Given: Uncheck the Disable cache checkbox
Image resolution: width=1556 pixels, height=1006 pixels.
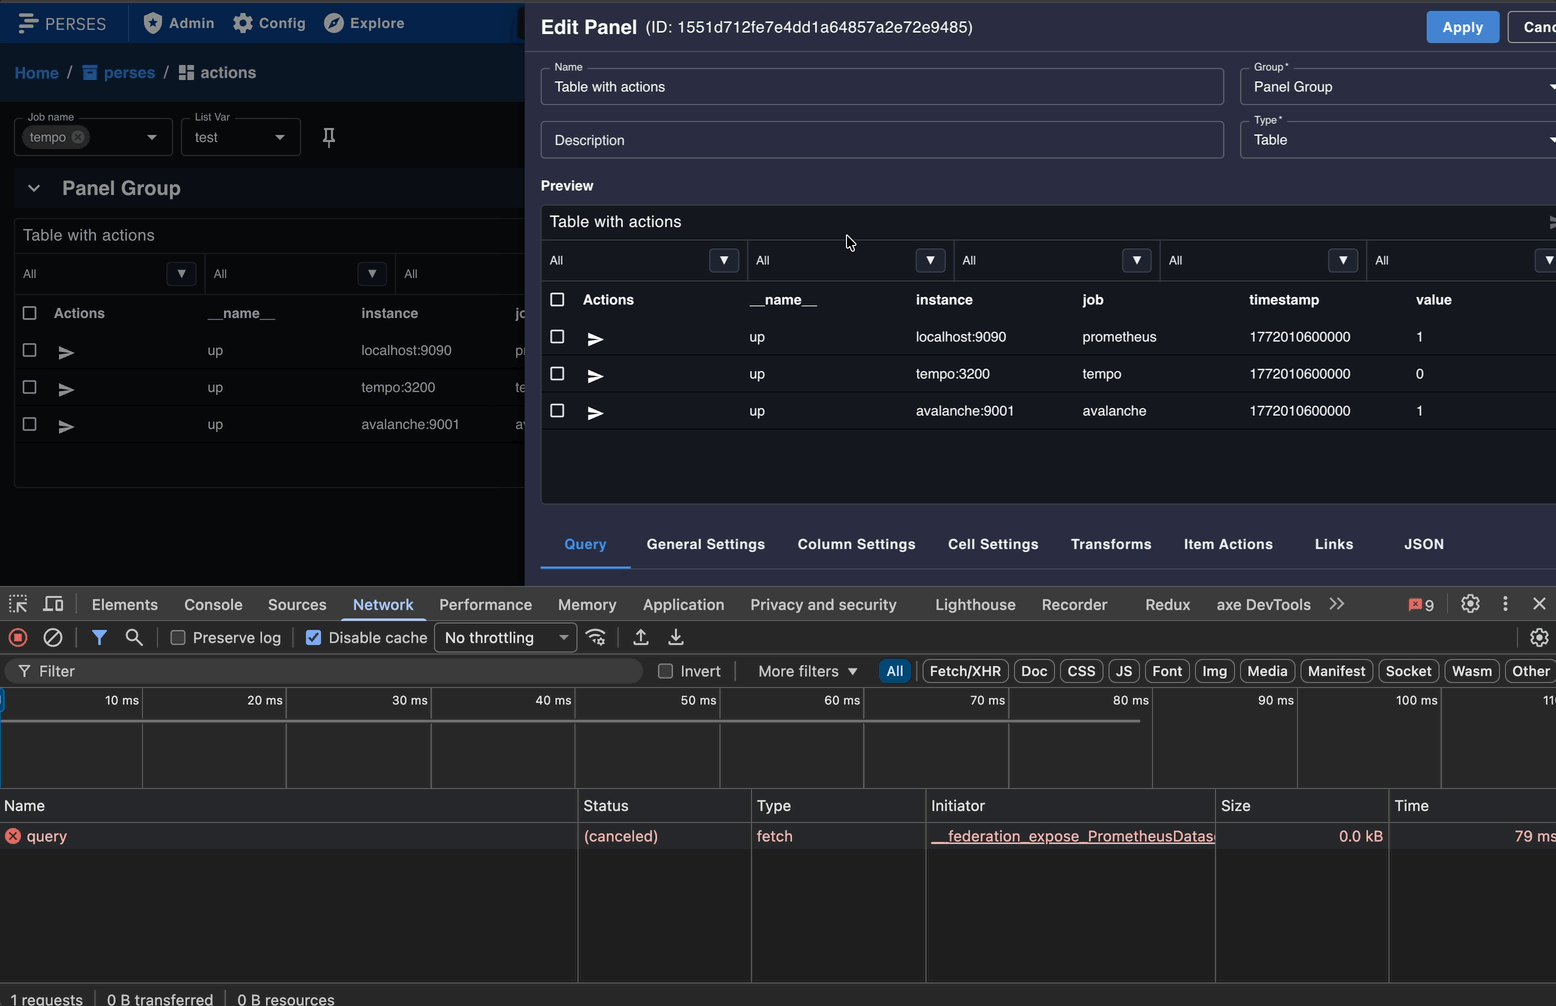Looking at the screenshot, I should 314,638.
